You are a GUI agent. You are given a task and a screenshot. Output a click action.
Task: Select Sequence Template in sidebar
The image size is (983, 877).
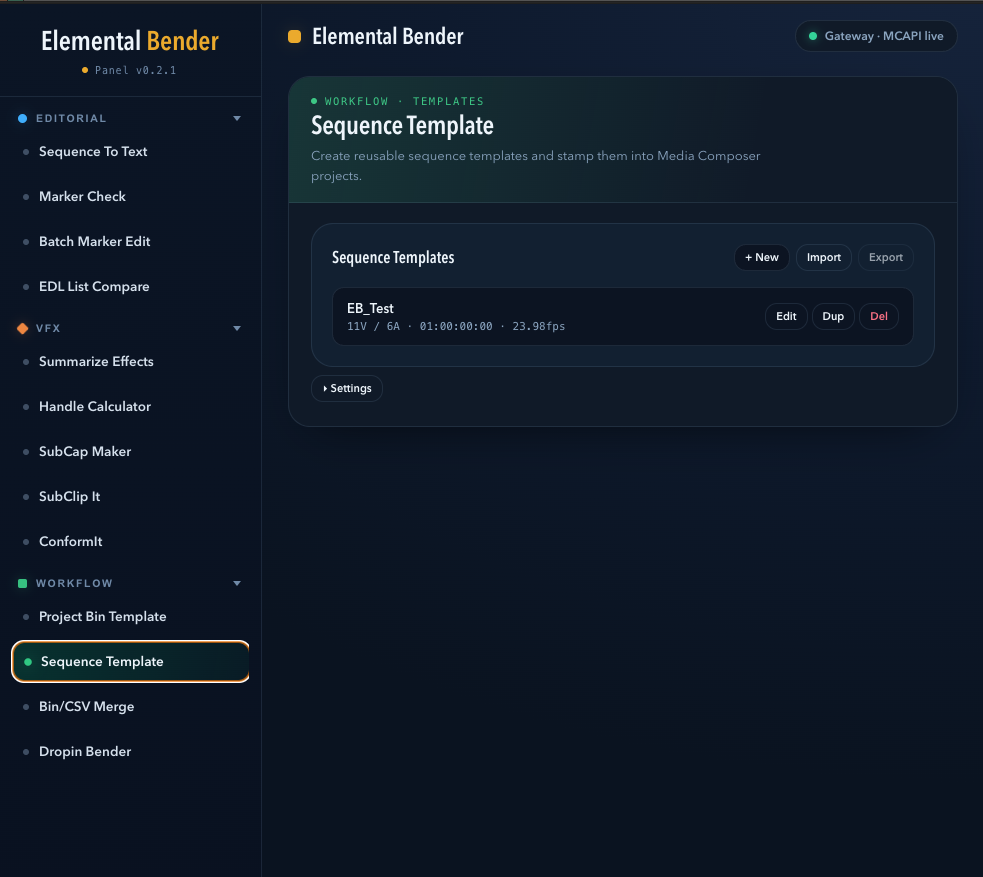[x=130, y=662]
